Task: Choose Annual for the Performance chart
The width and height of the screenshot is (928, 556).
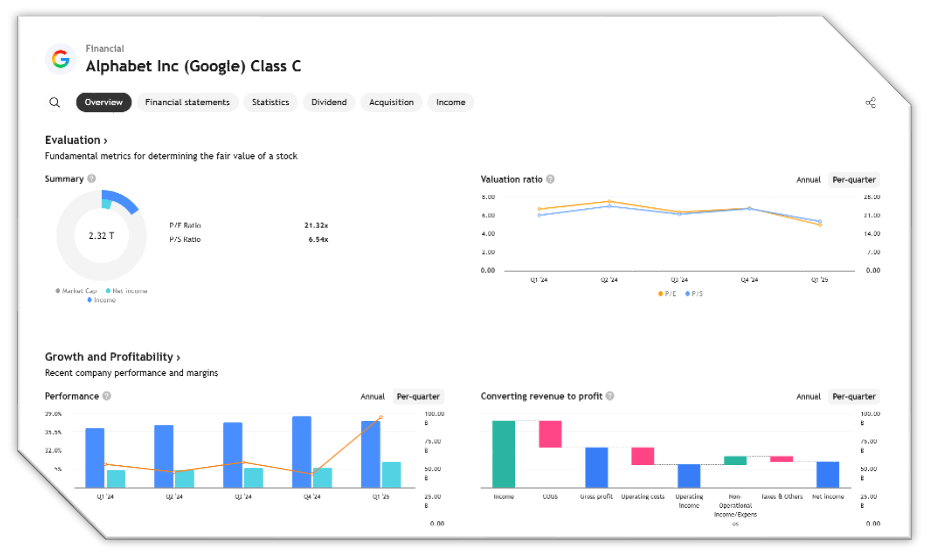Action: pyautogui.click(x=373, y=396)
